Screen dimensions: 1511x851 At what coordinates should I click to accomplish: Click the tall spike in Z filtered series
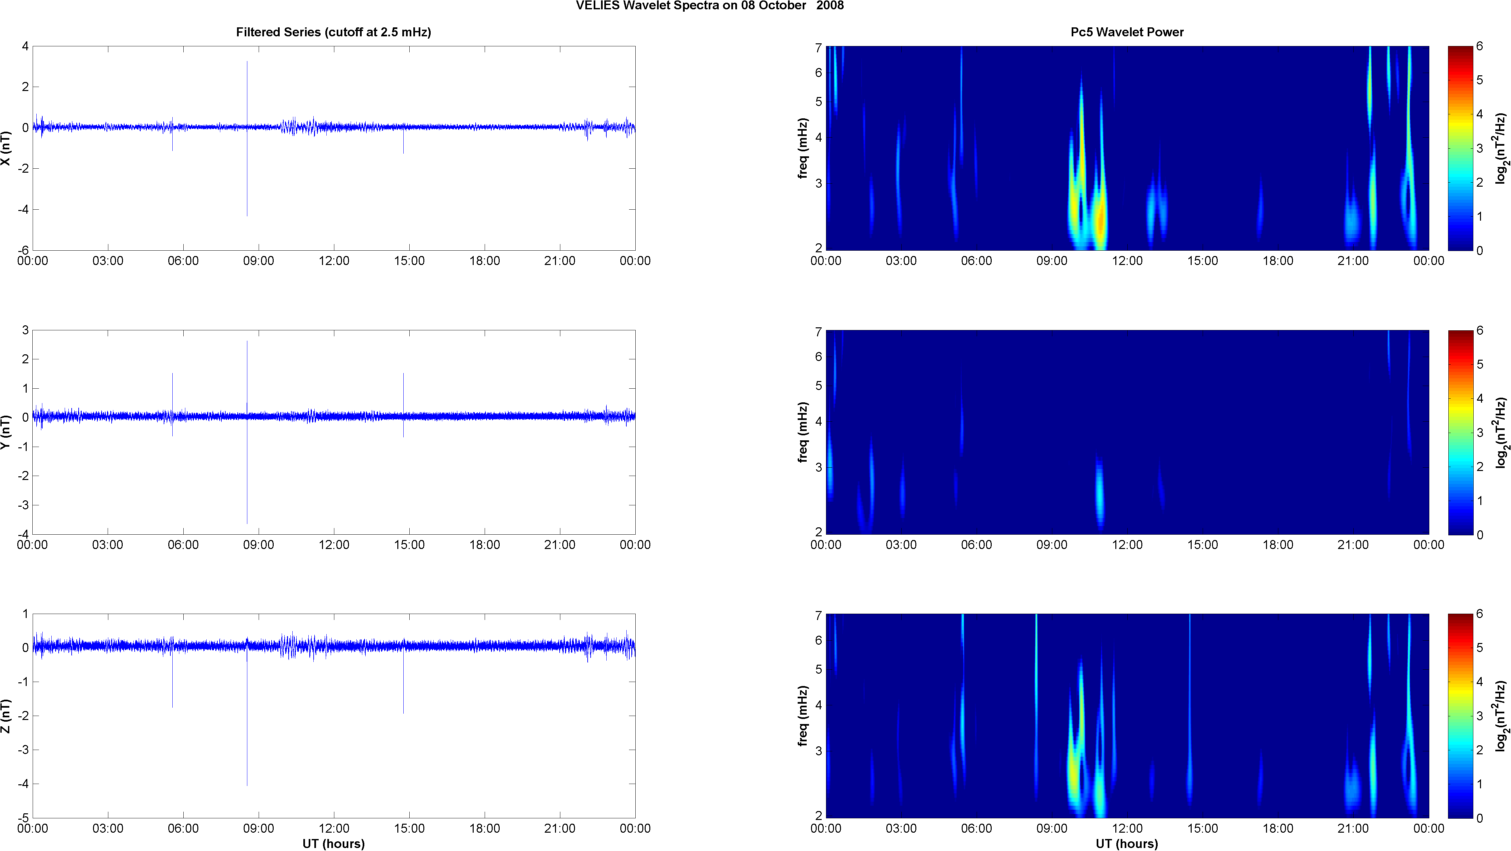[x=247, y=712]
